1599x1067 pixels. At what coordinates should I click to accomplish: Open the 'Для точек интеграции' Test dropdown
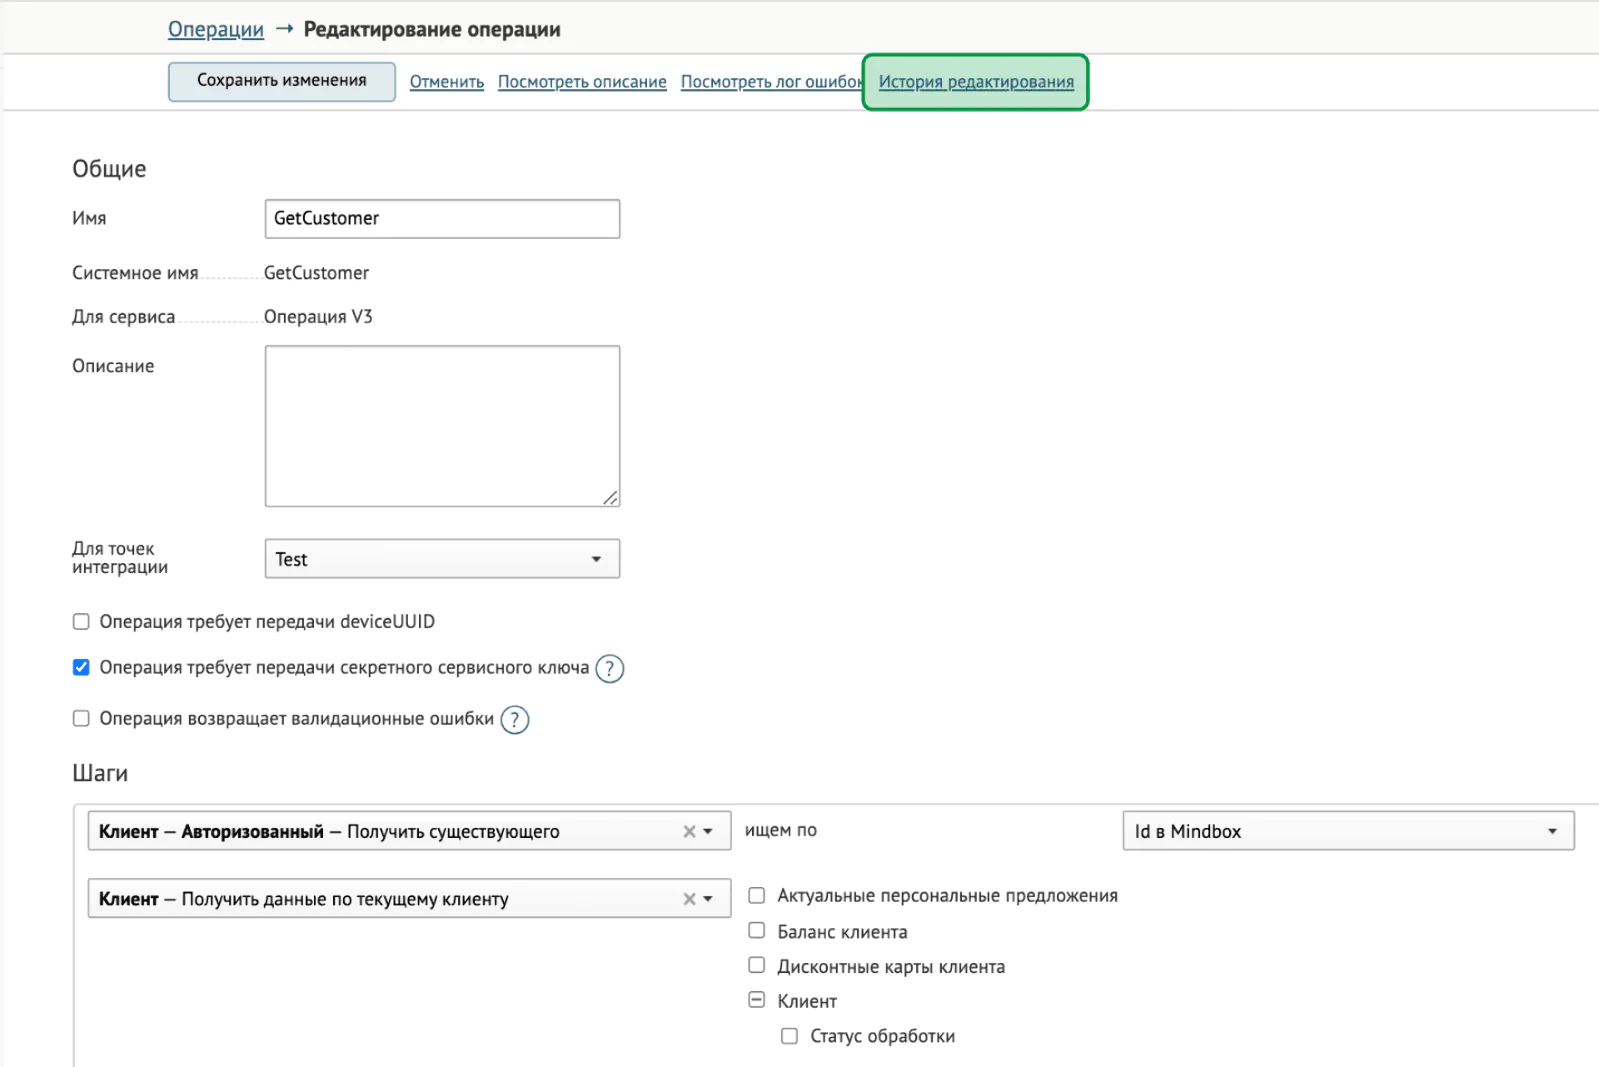coord(442,559)
